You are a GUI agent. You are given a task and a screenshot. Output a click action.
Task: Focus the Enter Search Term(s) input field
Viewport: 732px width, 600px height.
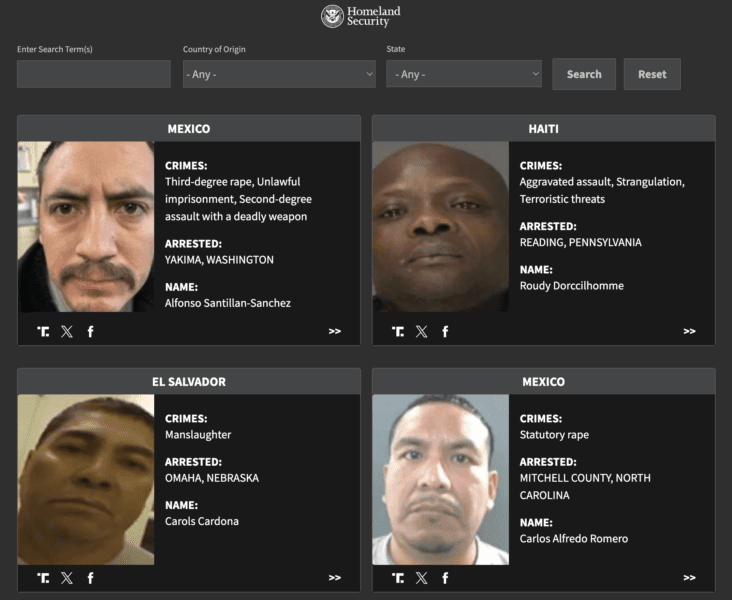point(94,74)
